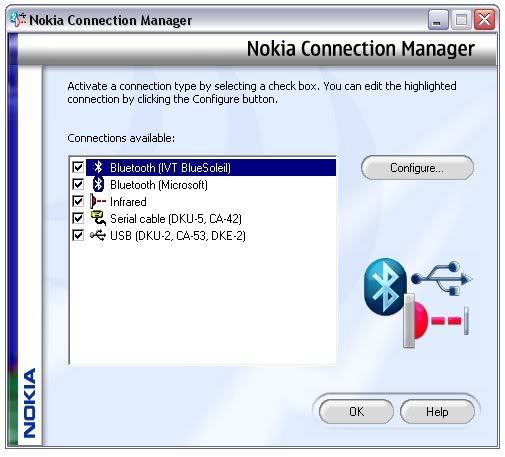Select USB (DKU-2, CA-53, DKE-2) text

click(178, 236)
